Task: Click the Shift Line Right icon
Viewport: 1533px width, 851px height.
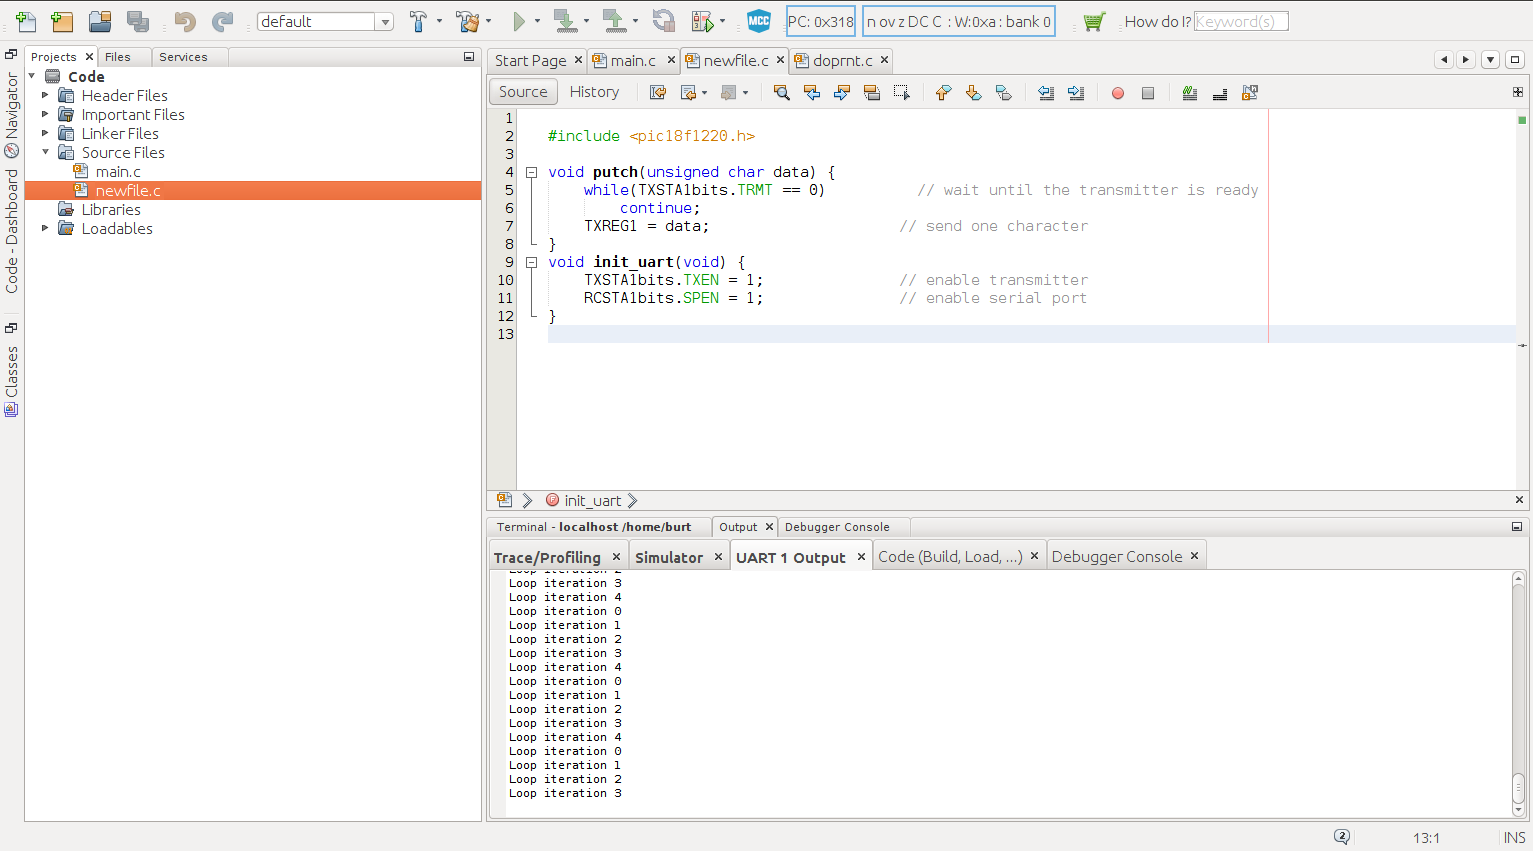Action: (1076, 93)
